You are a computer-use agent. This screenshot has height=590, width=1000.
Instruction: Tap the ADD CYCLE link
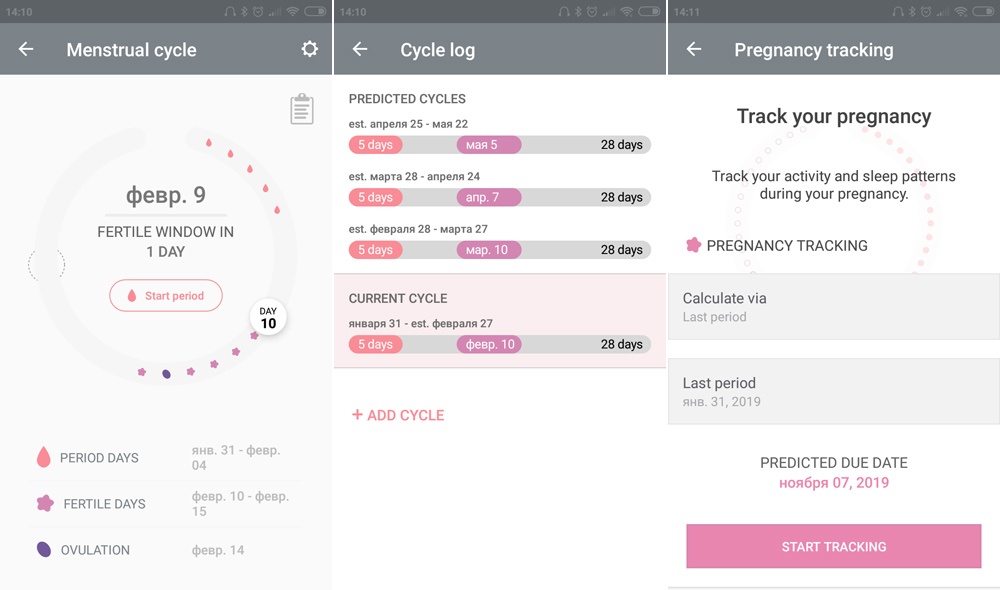pos(398,415)
